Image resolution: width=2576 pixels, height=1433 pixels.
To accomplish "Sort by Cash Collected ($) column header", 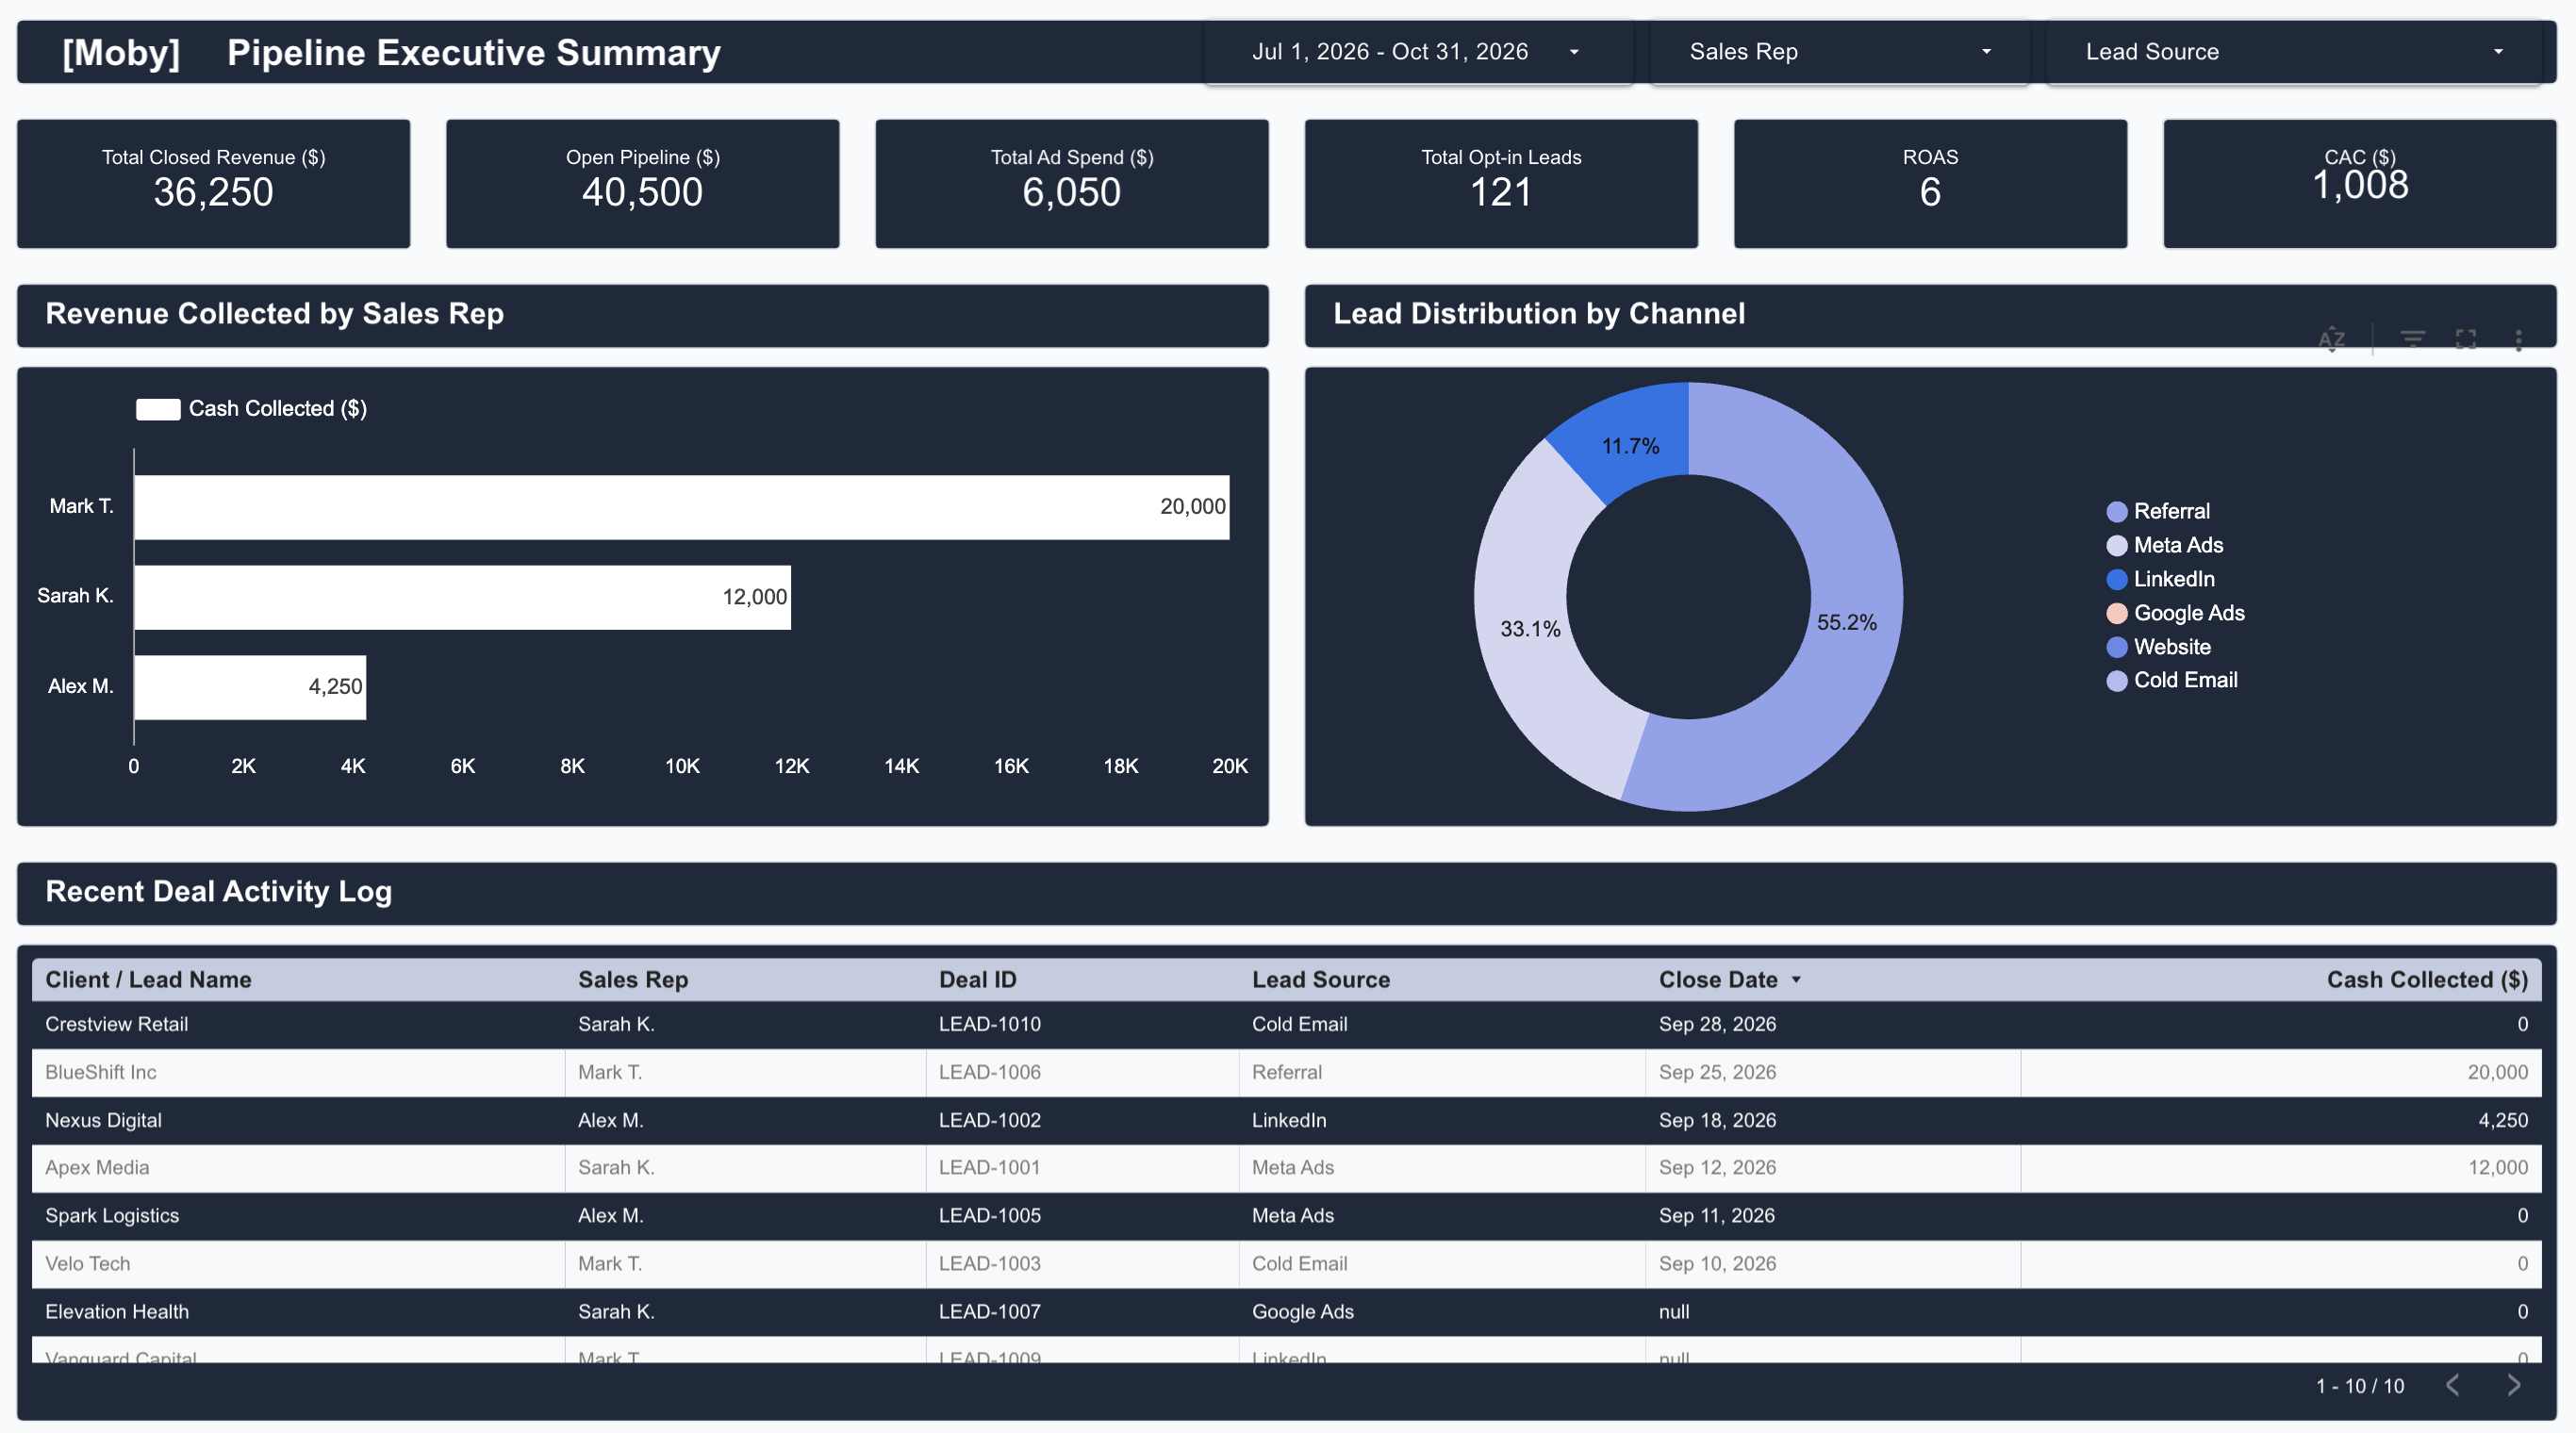I will 2427,979.
